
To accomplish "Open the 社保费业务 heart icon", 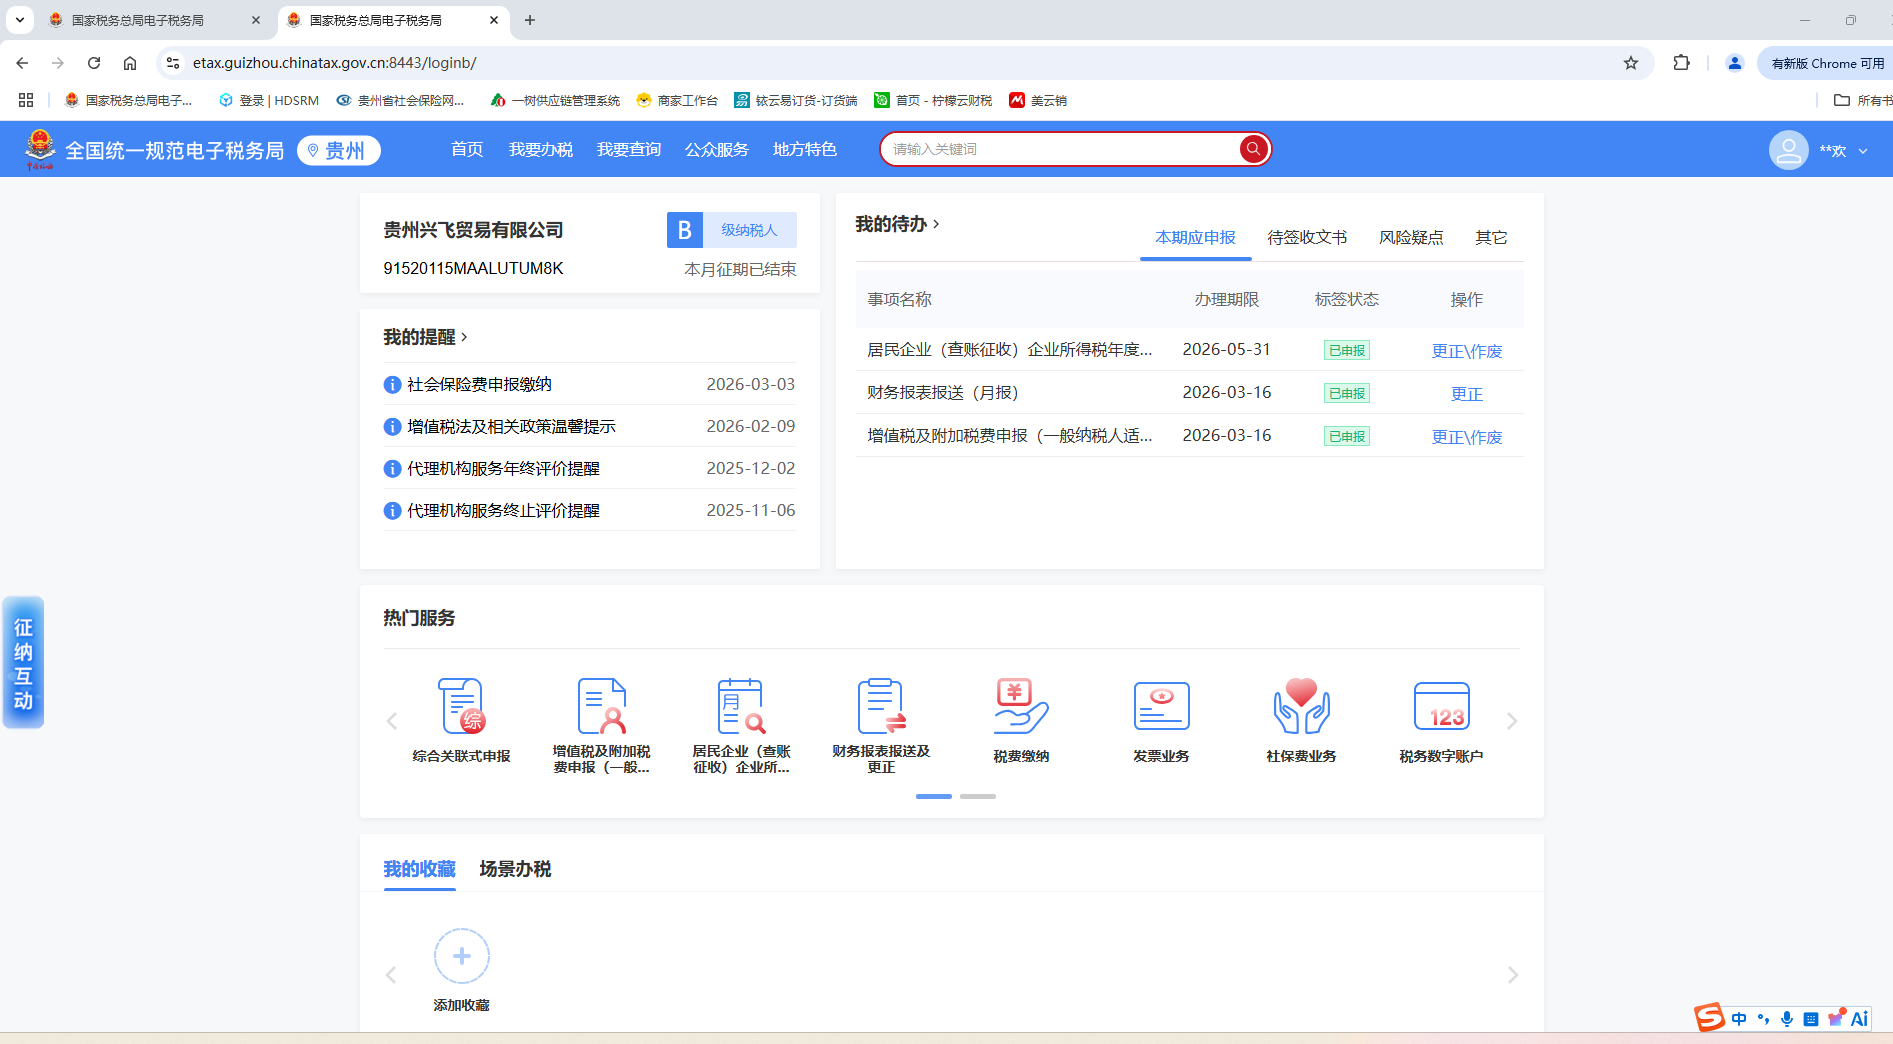I will 1301,708.
